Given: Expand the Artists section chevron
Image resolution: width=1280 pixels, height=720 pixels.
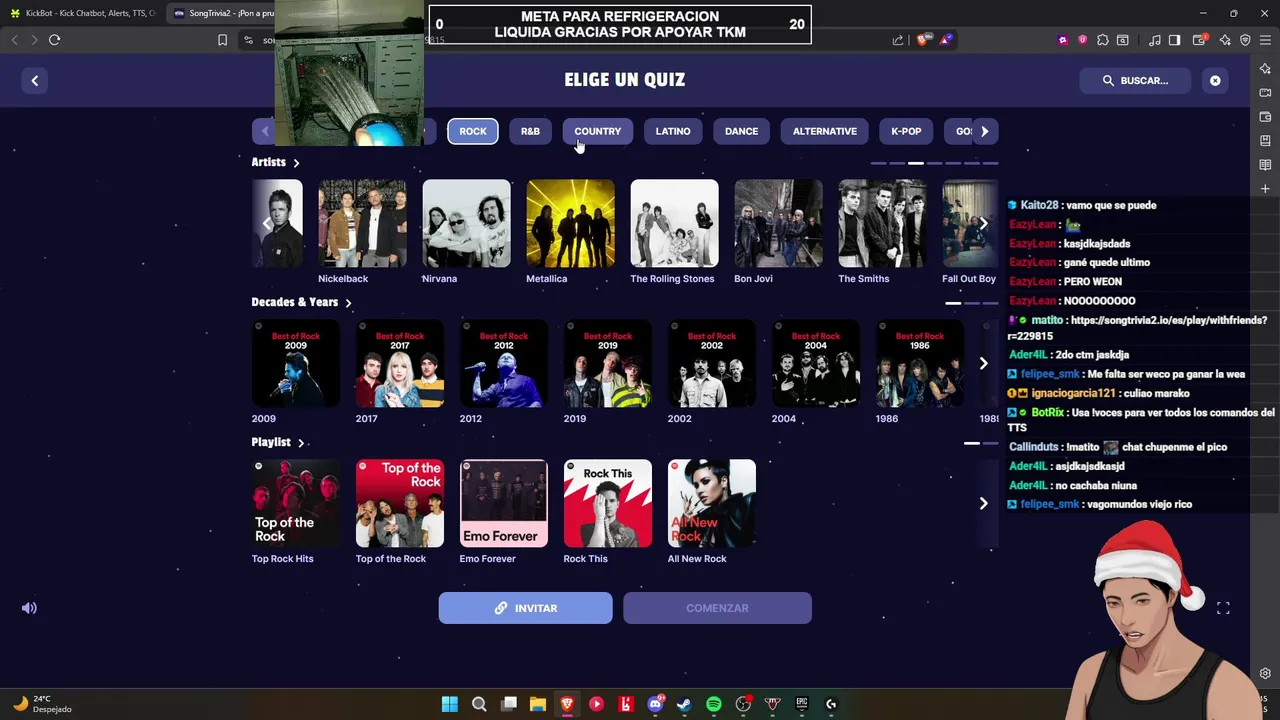Looking at the screenshot, I should [296, 162].
